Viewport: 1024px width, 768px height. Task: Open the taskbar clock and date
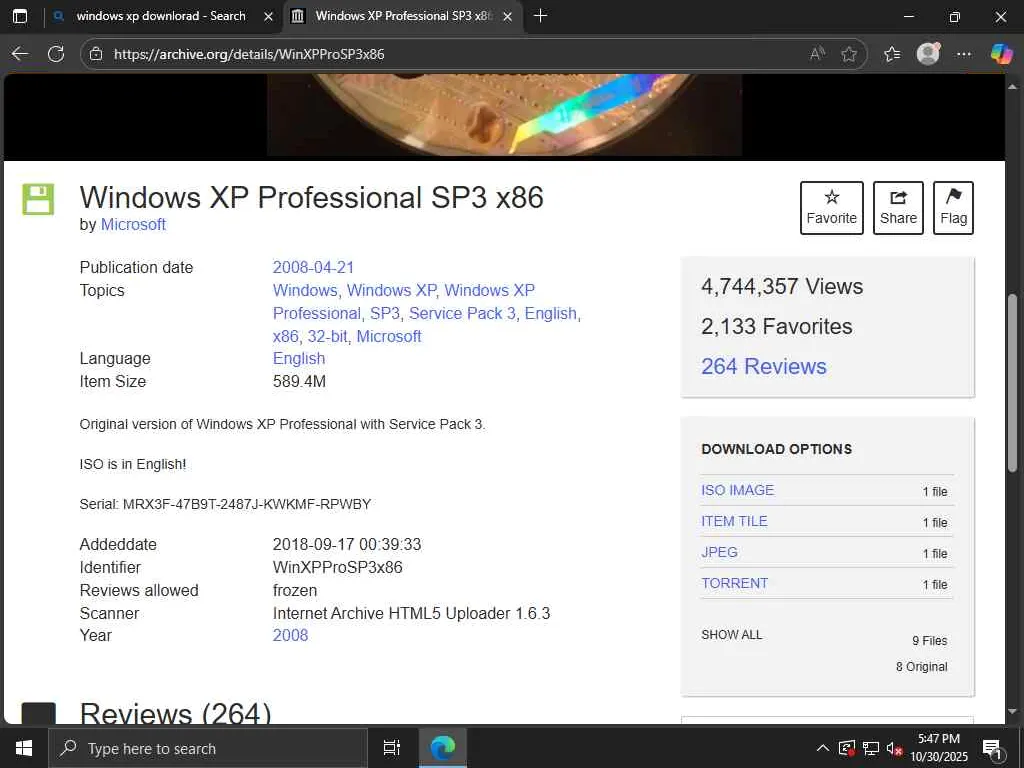939,748
